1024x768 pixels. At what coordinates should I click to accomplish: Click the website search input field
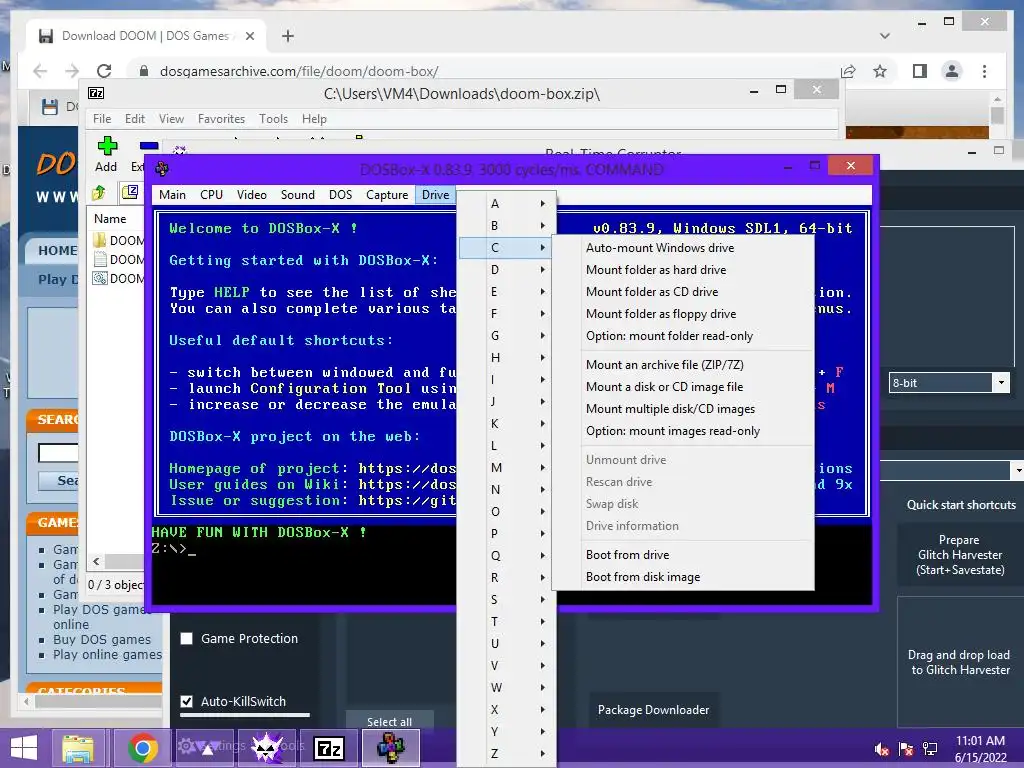pyautogui.click(x=58, y=453)
